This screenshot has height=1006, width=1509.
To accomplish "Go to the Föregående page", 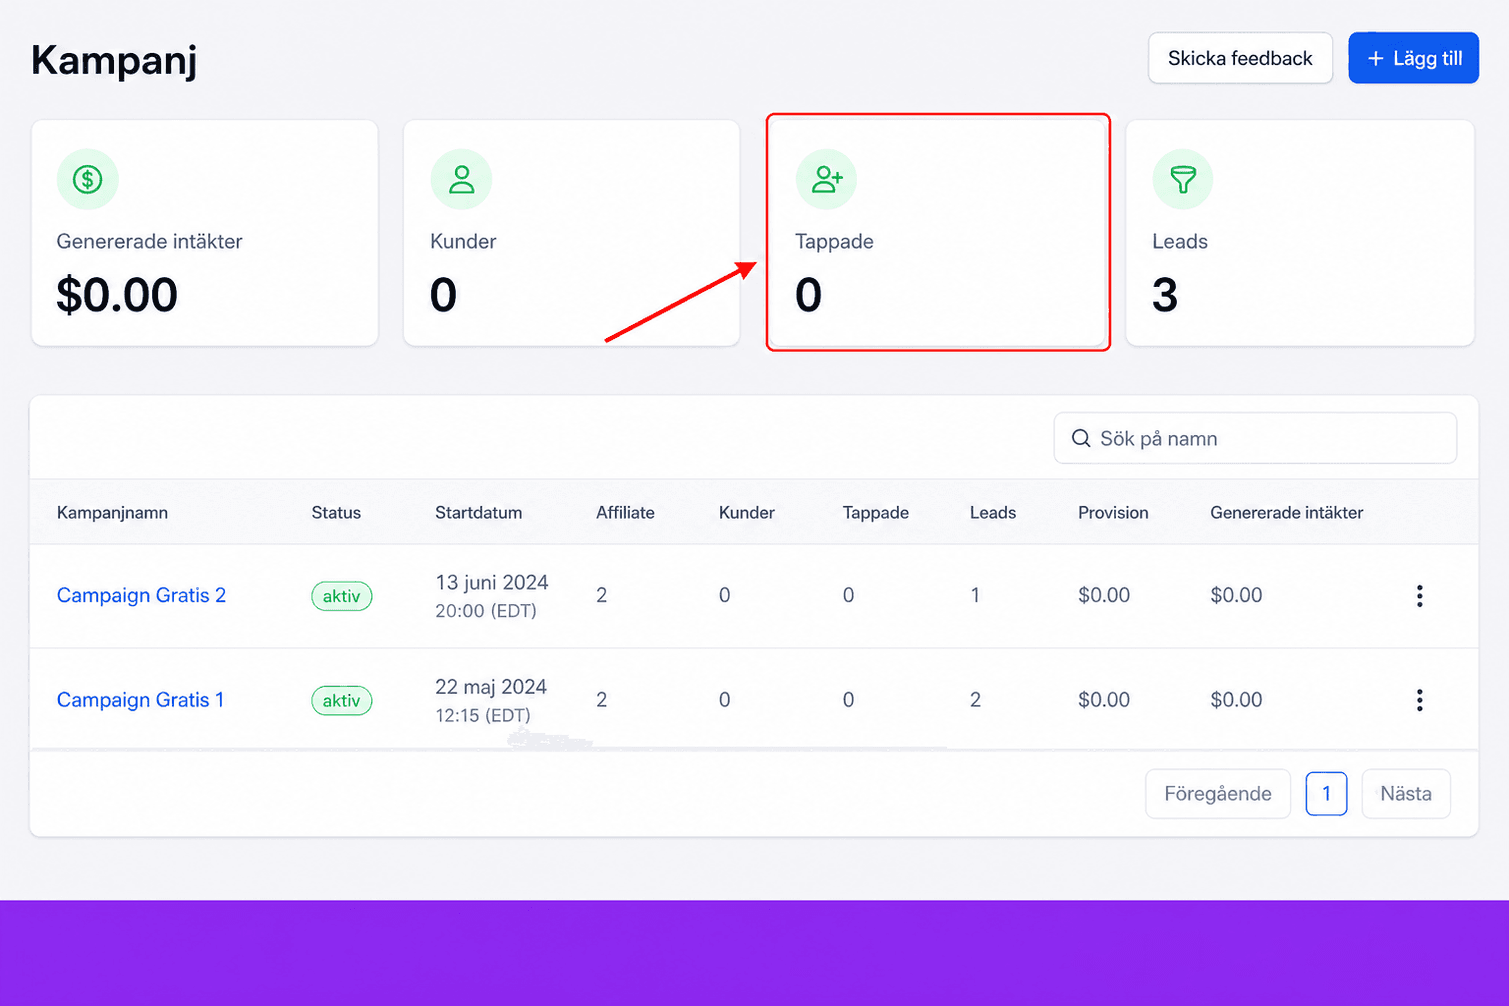I will pyautogui.click(x=1218, y=794).
